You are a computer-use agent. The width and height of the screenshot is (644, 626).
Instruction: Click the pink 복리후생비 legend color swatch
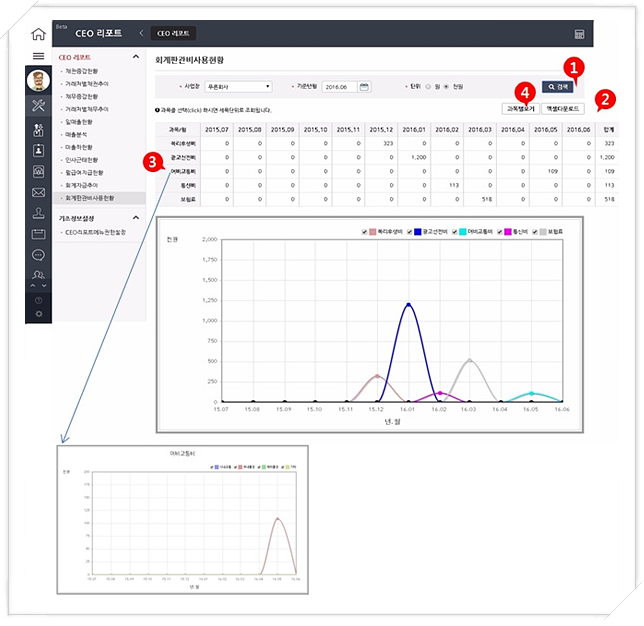[x=373, y=232]
